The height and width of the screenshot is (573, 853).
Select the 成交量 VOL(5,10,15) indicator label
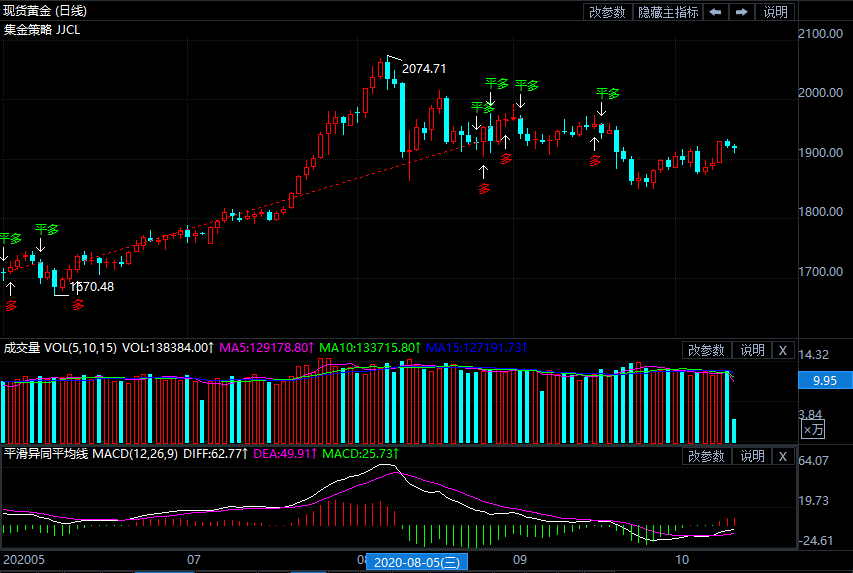coord(60,348)
